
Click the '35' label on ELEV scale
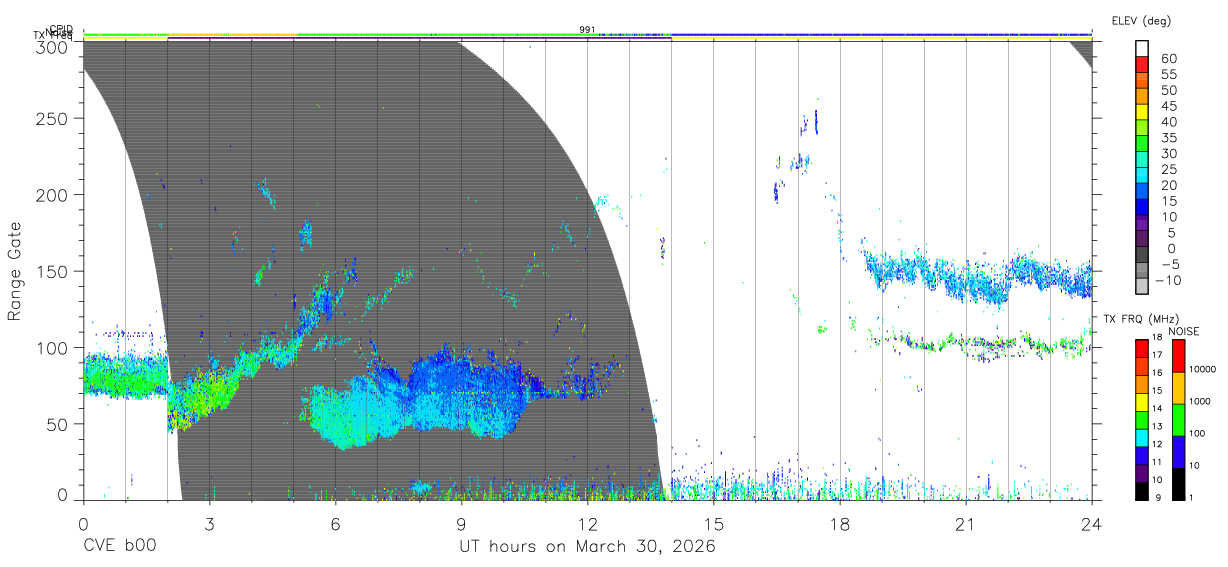1168,137
